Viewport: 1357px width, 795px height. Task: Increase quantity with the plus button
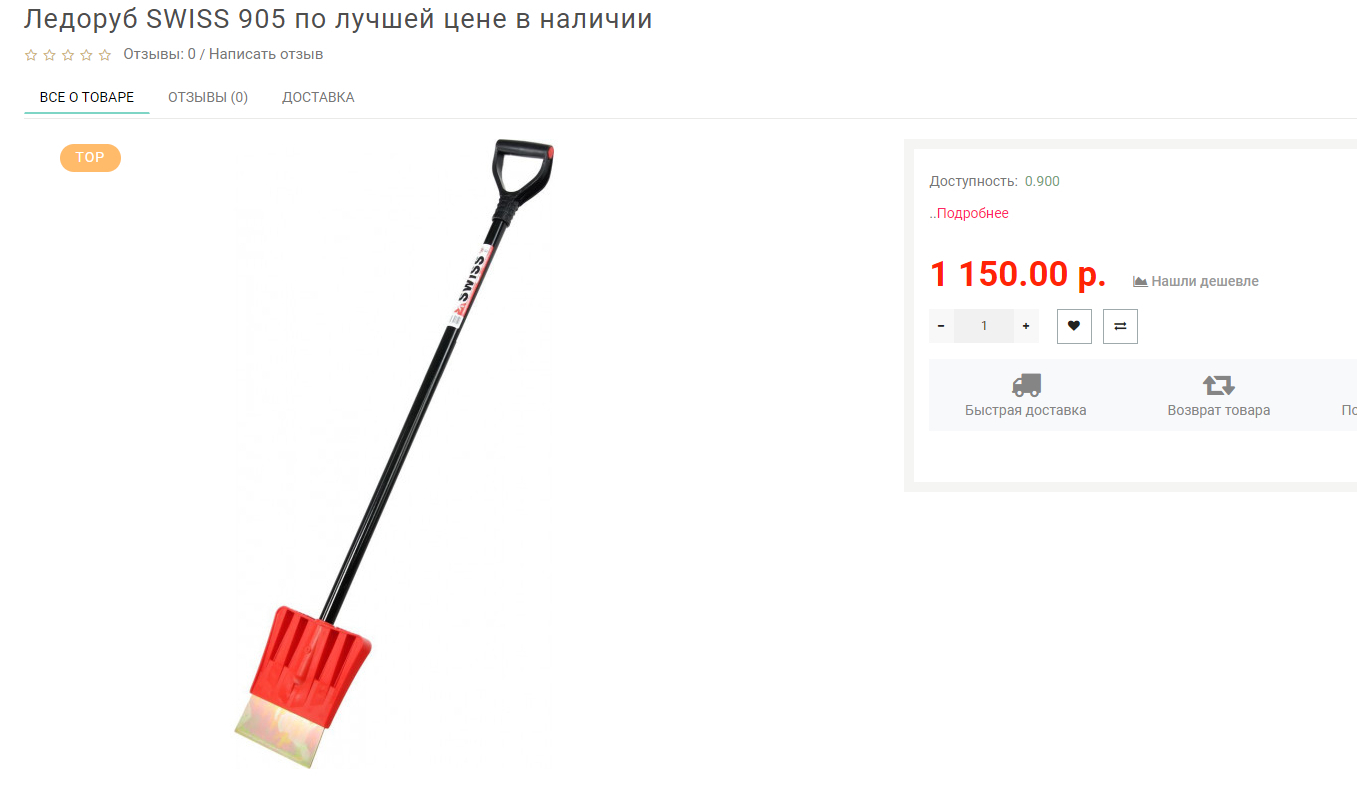(1026, 326)
